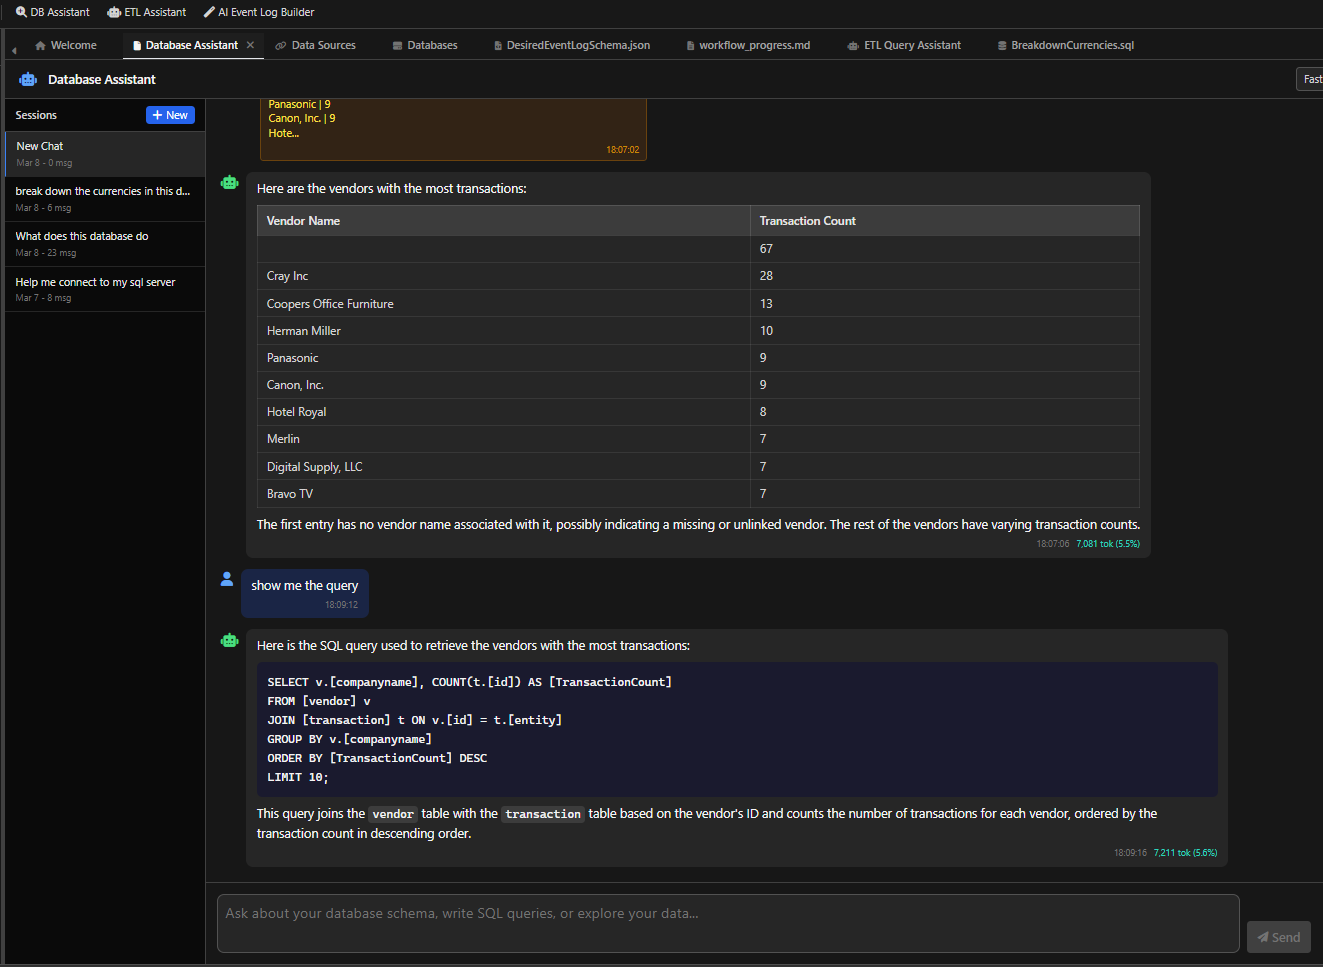The width and height of the screenshot is (1323, 967).
Task: Click the tab scroll-left arrow
Action: 14,49
